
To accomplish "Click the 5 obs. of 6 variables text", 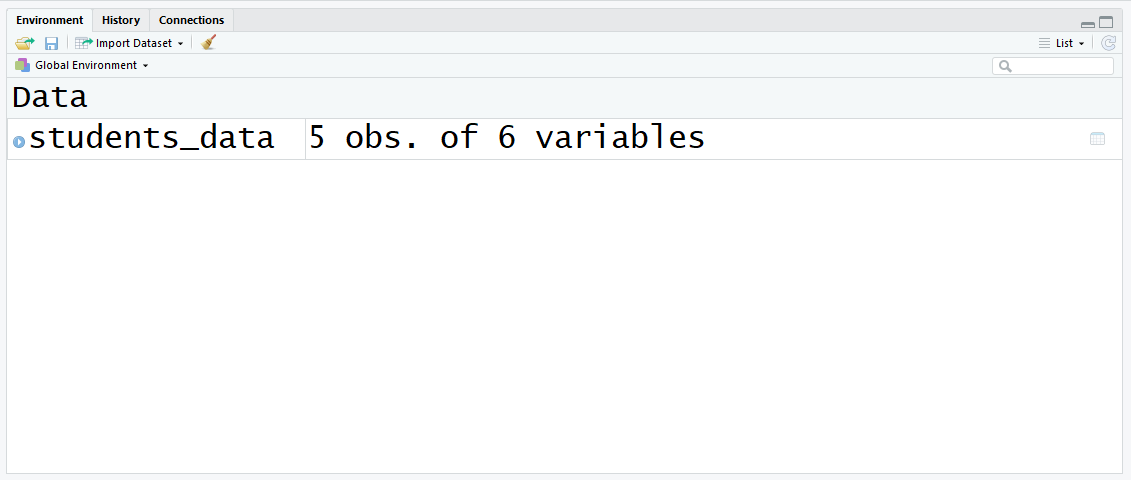I will 507,138.
